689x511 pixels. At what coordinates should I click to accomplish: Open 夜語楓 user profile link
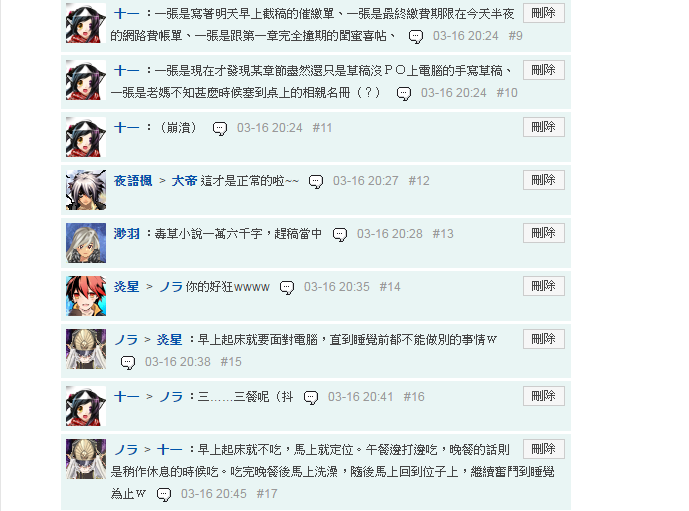(x=133, y=181)
